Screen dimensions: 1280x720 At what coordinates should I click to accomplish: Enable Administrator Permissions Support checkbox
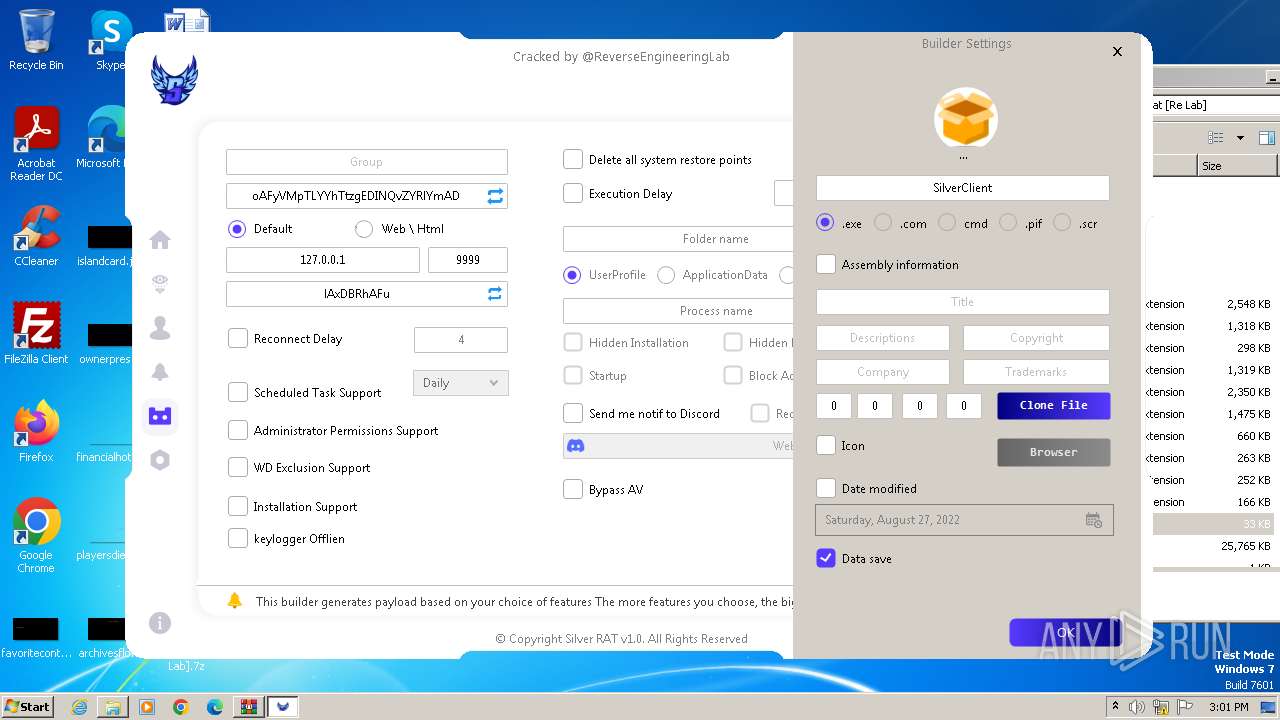[238, 430]
